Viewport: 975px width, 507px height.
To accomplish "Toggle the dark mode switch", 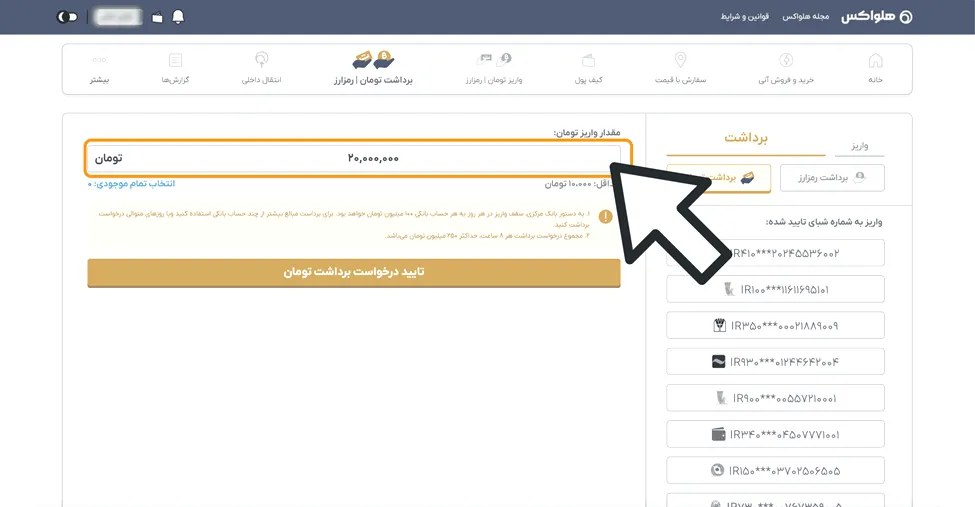I will 67,17.
